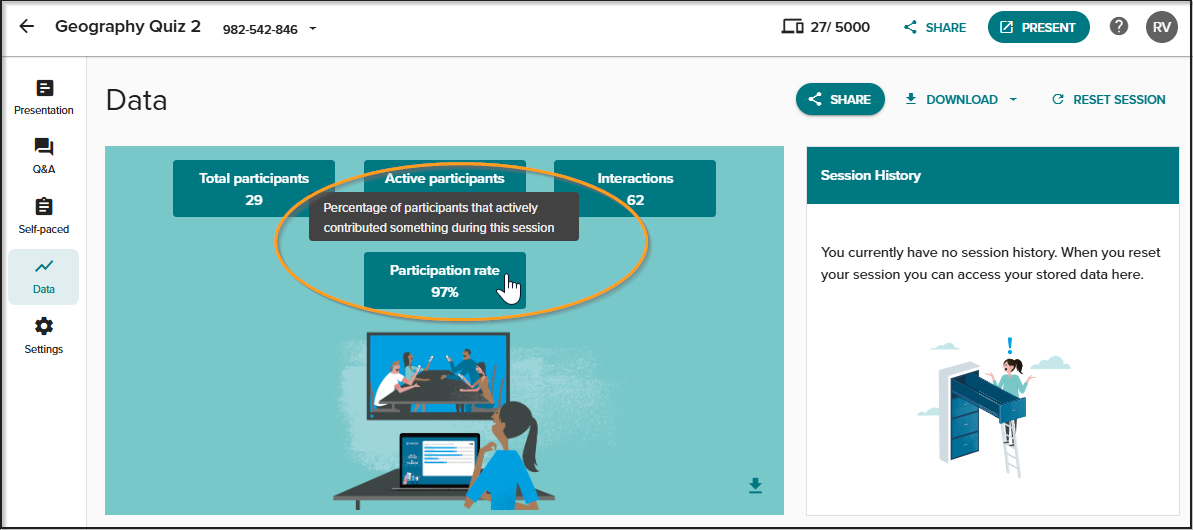Screen dimensions: 1193x530
Task: Download the infographic using bottom-right arrow icon
Action: click(755, 485)
